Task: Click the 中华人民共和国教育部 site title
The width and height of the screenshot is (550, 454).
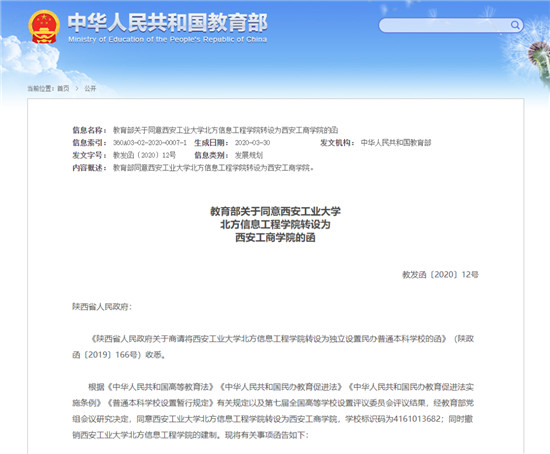Action: tap(167, 22)
